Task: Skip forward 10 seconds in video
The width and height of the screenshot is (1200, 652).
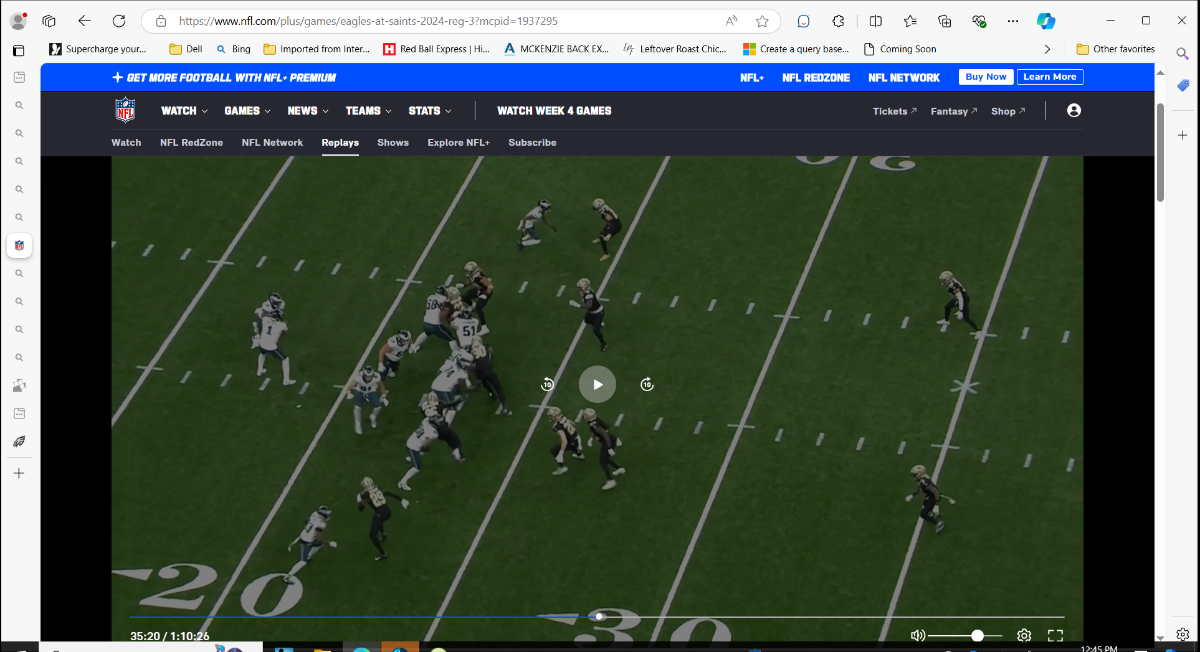Action: [x=647, y=384]
